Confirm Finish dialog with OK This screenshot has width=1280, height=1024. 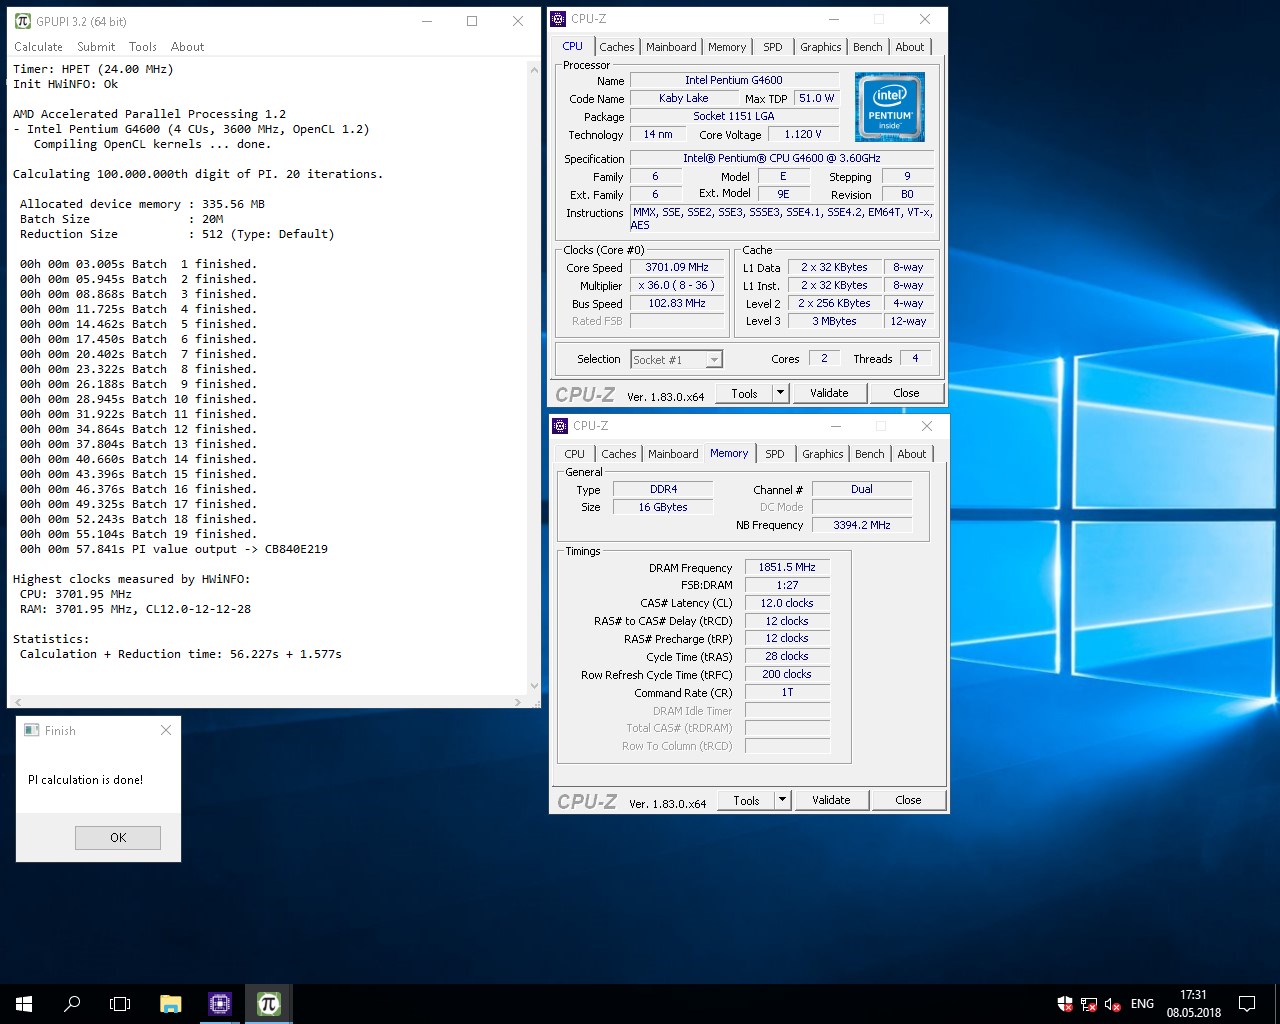tap(118, 837)
